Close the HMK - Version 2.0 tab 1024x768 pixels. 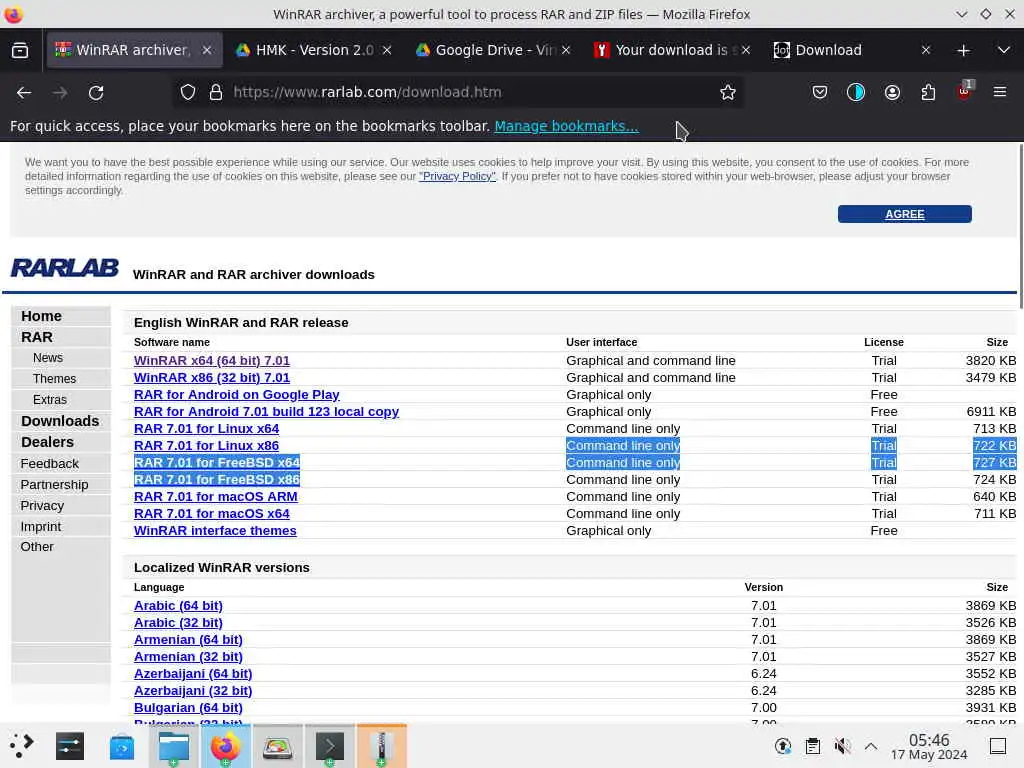click(387, 50)
